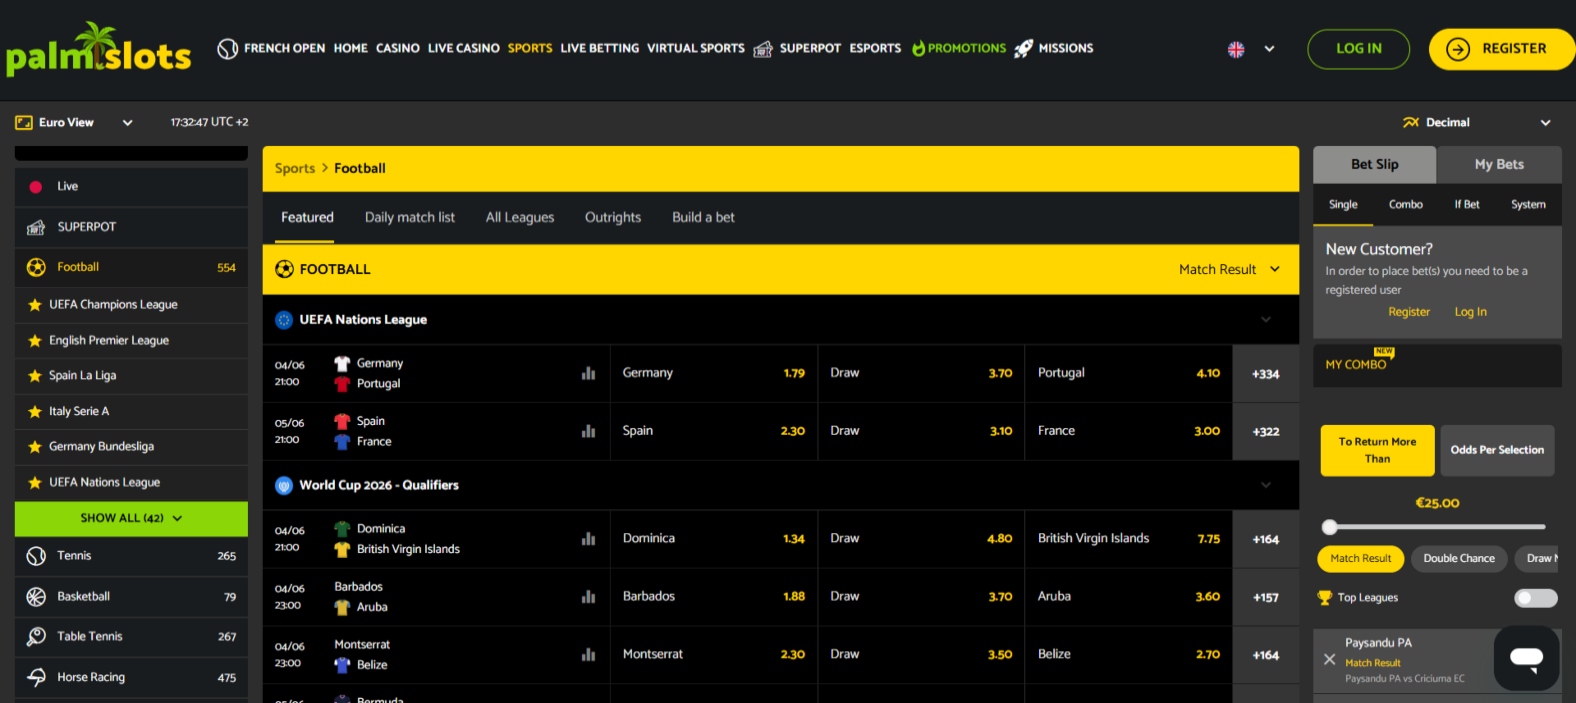Click the star icon beside UEFA Champions League
This screenshot has height=703, width=1576.
tap(35, 305)
